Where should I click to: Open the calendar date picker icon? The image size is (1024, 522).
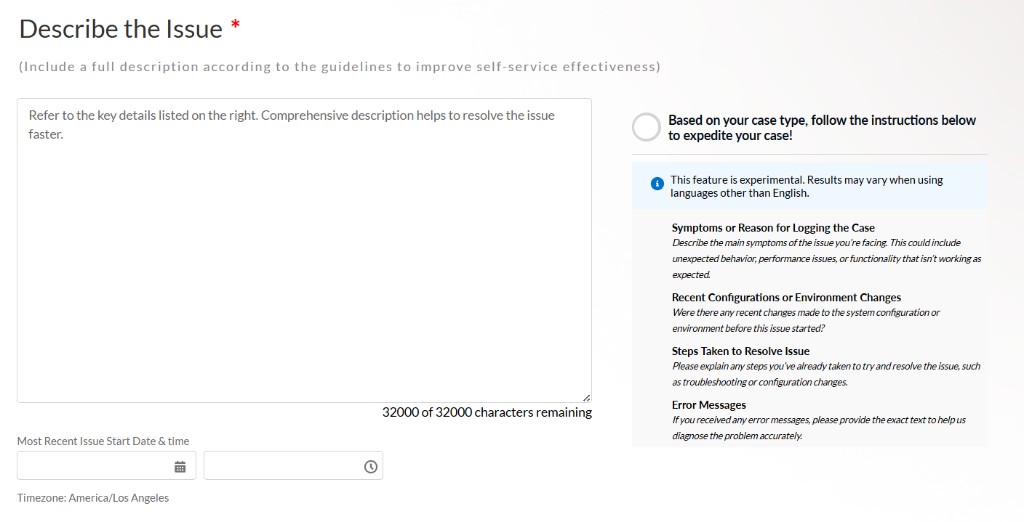pyautogui.click(x=180, y=466)
